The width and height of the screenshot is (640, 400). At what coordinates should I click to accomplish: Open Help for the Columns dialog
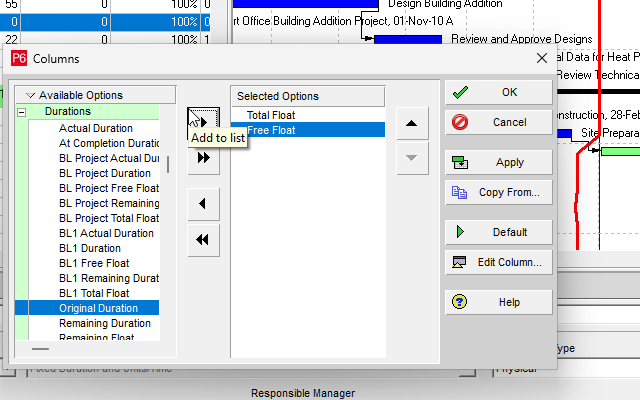pyautogui.click(x=498, y=302)
